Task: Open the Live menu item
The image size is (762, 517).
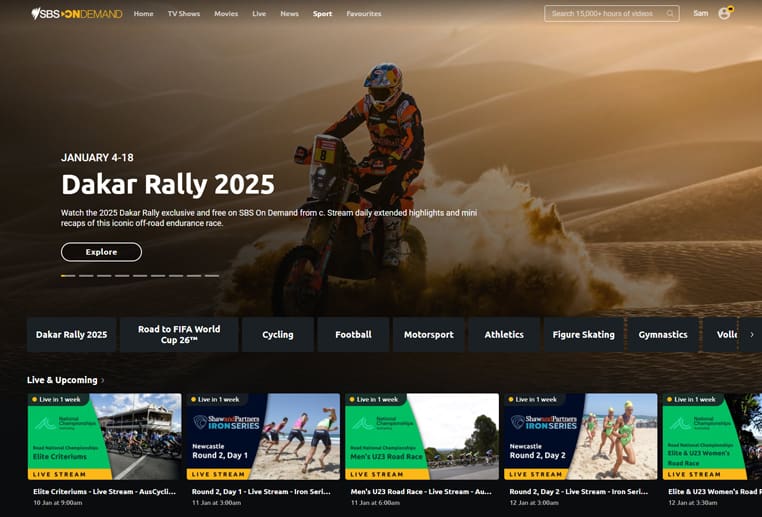Action: tap(259, 14)
